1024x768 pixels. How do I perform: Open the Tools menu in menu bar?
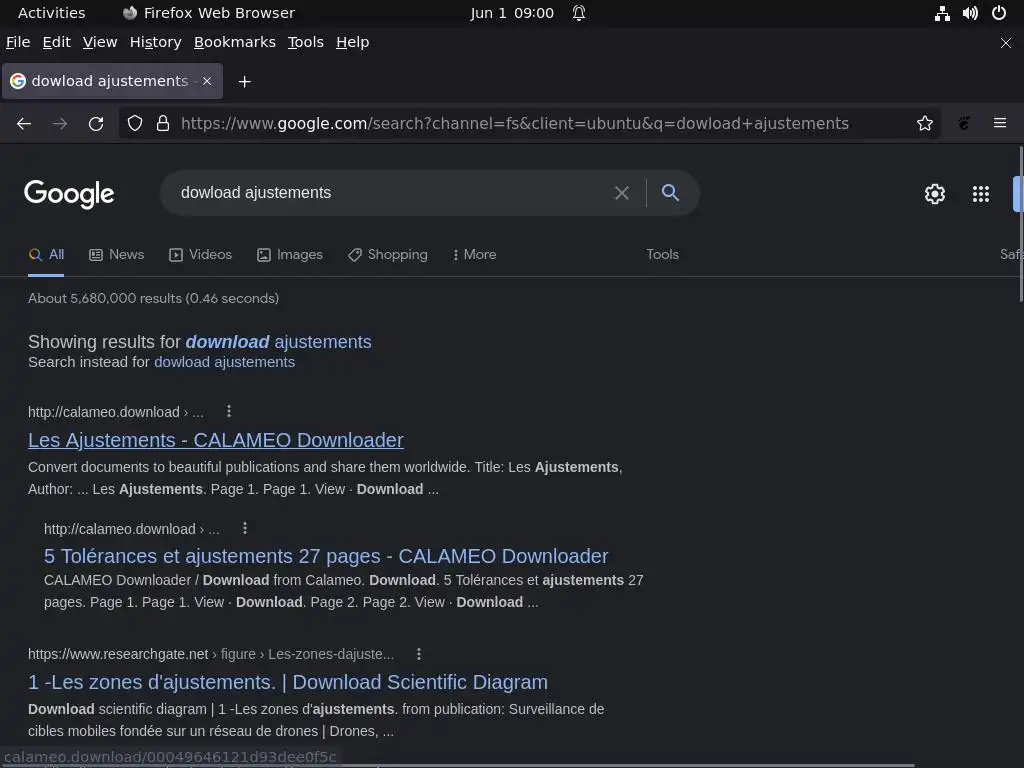tap(306, 42)
